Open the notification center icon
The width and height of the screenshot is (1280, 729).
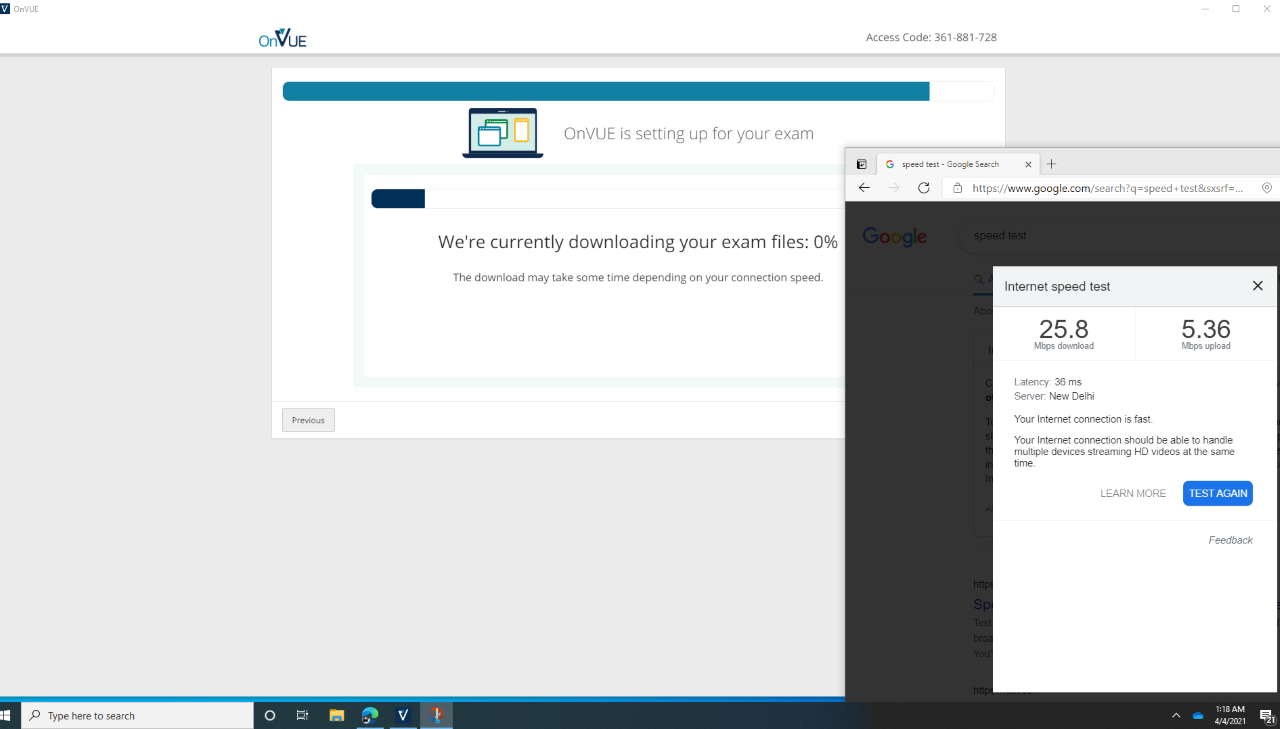(x=1266, y=715)
